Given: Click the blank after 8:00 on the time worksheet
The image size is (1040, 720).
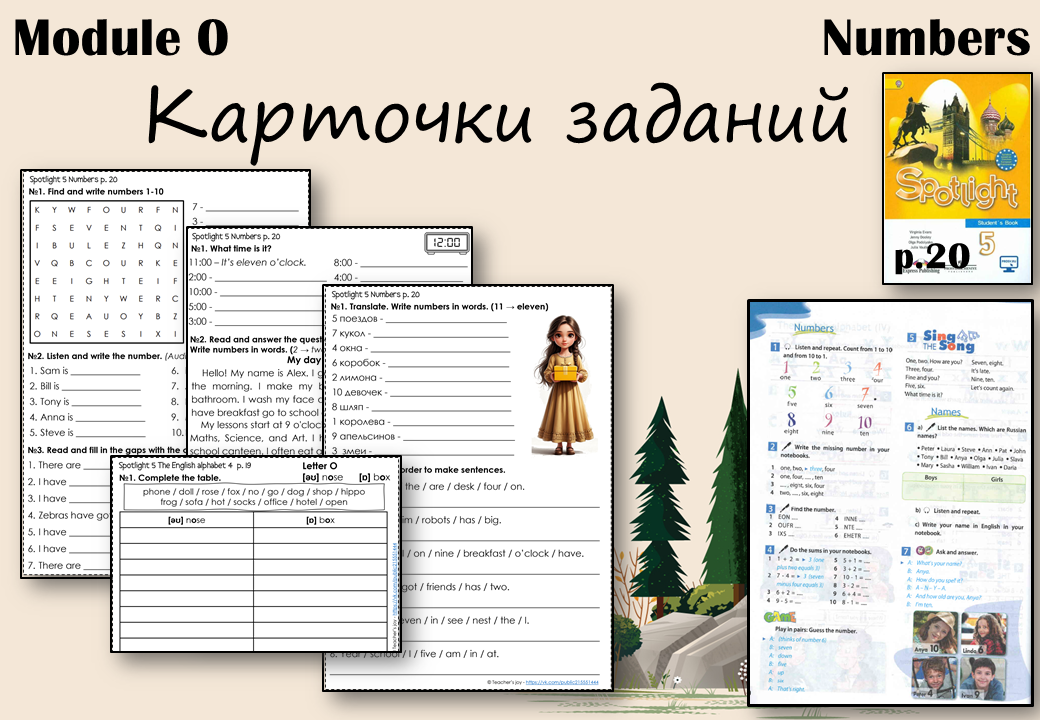Looking at the screenshot, I should tap(413, 263).
